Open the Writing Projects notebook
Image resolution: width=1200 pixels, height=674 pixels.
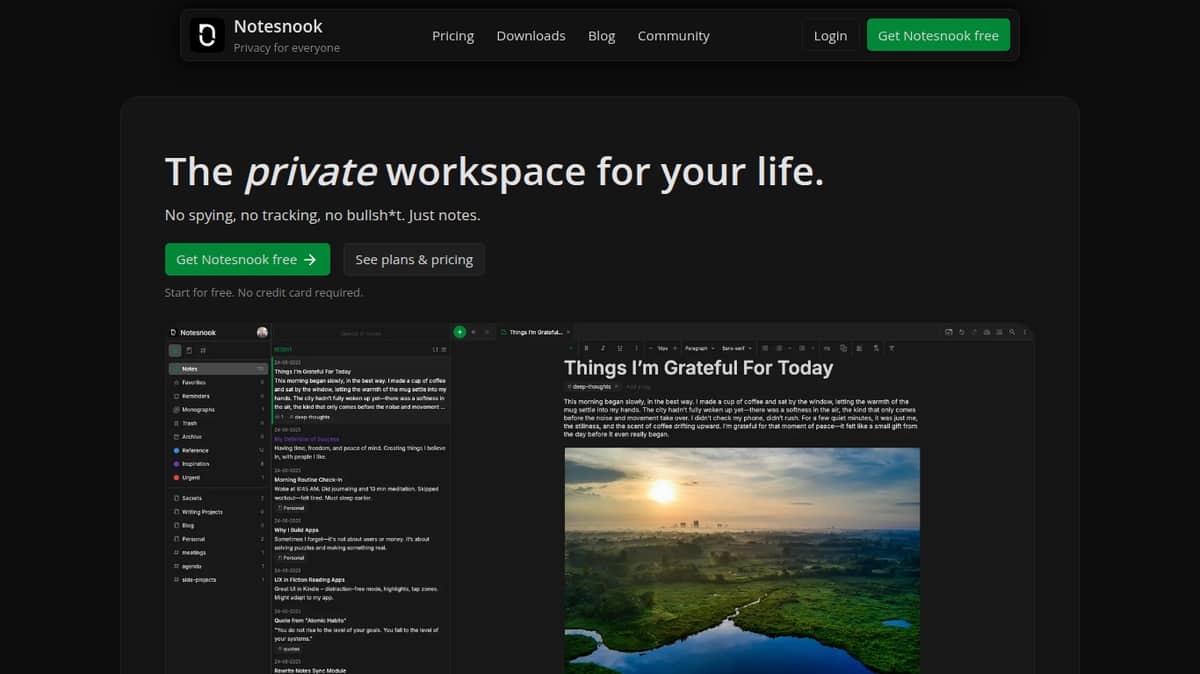(218, 512)
